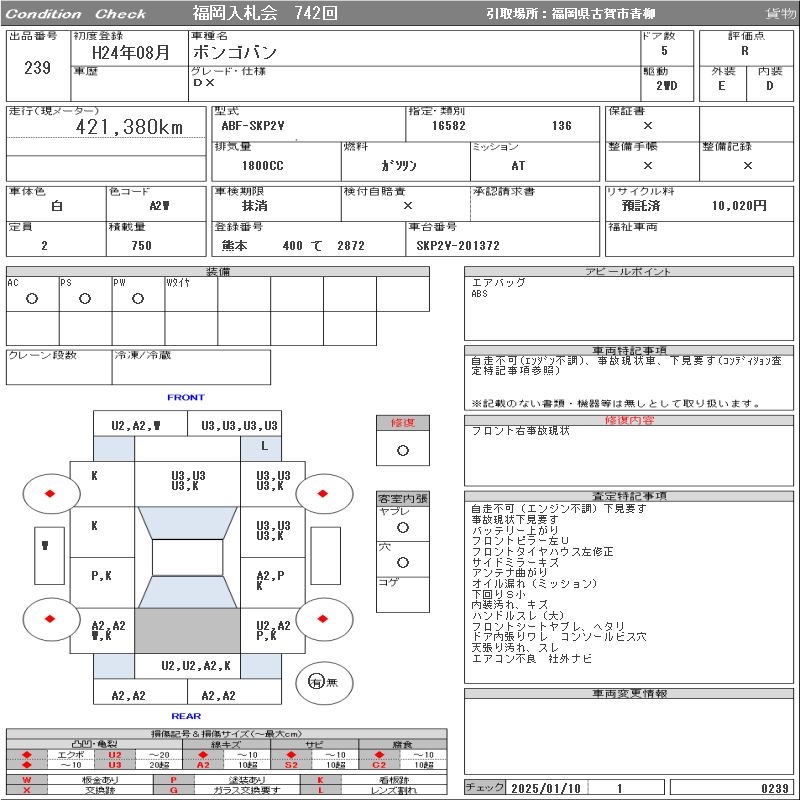The image size is (800, 800).
Task: Click the Condition Check header title
Action: [x=76, y=13]
